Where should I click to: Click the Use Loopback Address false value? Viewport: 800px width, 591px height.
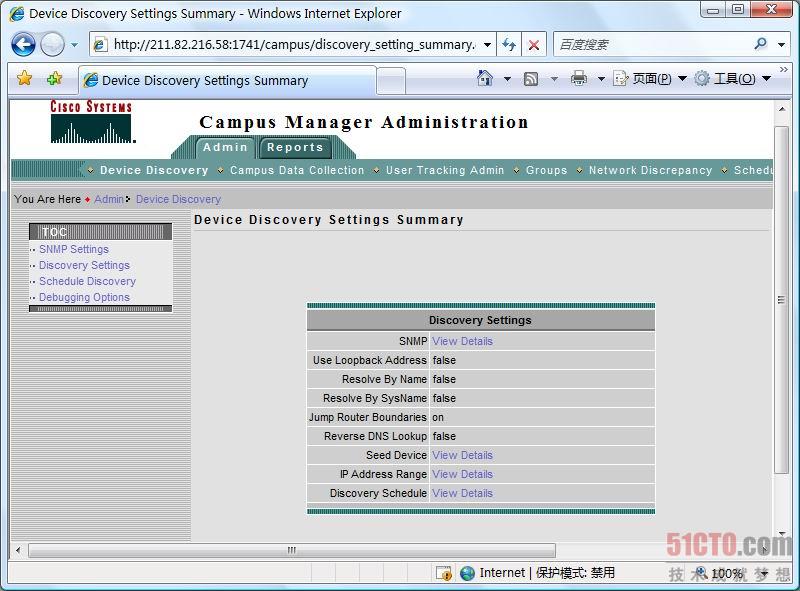click(x=444, y=360)
